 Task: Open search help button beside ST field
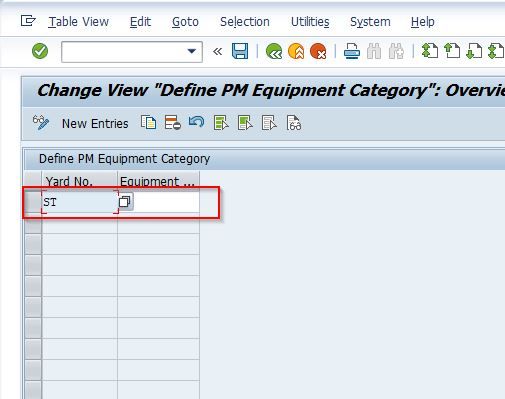(126, 202)
